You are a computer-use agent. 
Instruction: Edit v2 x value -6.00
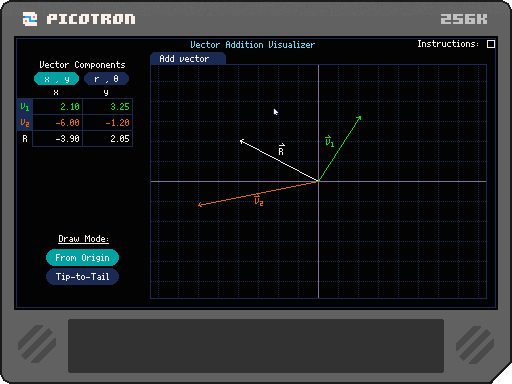pos(58,123)
